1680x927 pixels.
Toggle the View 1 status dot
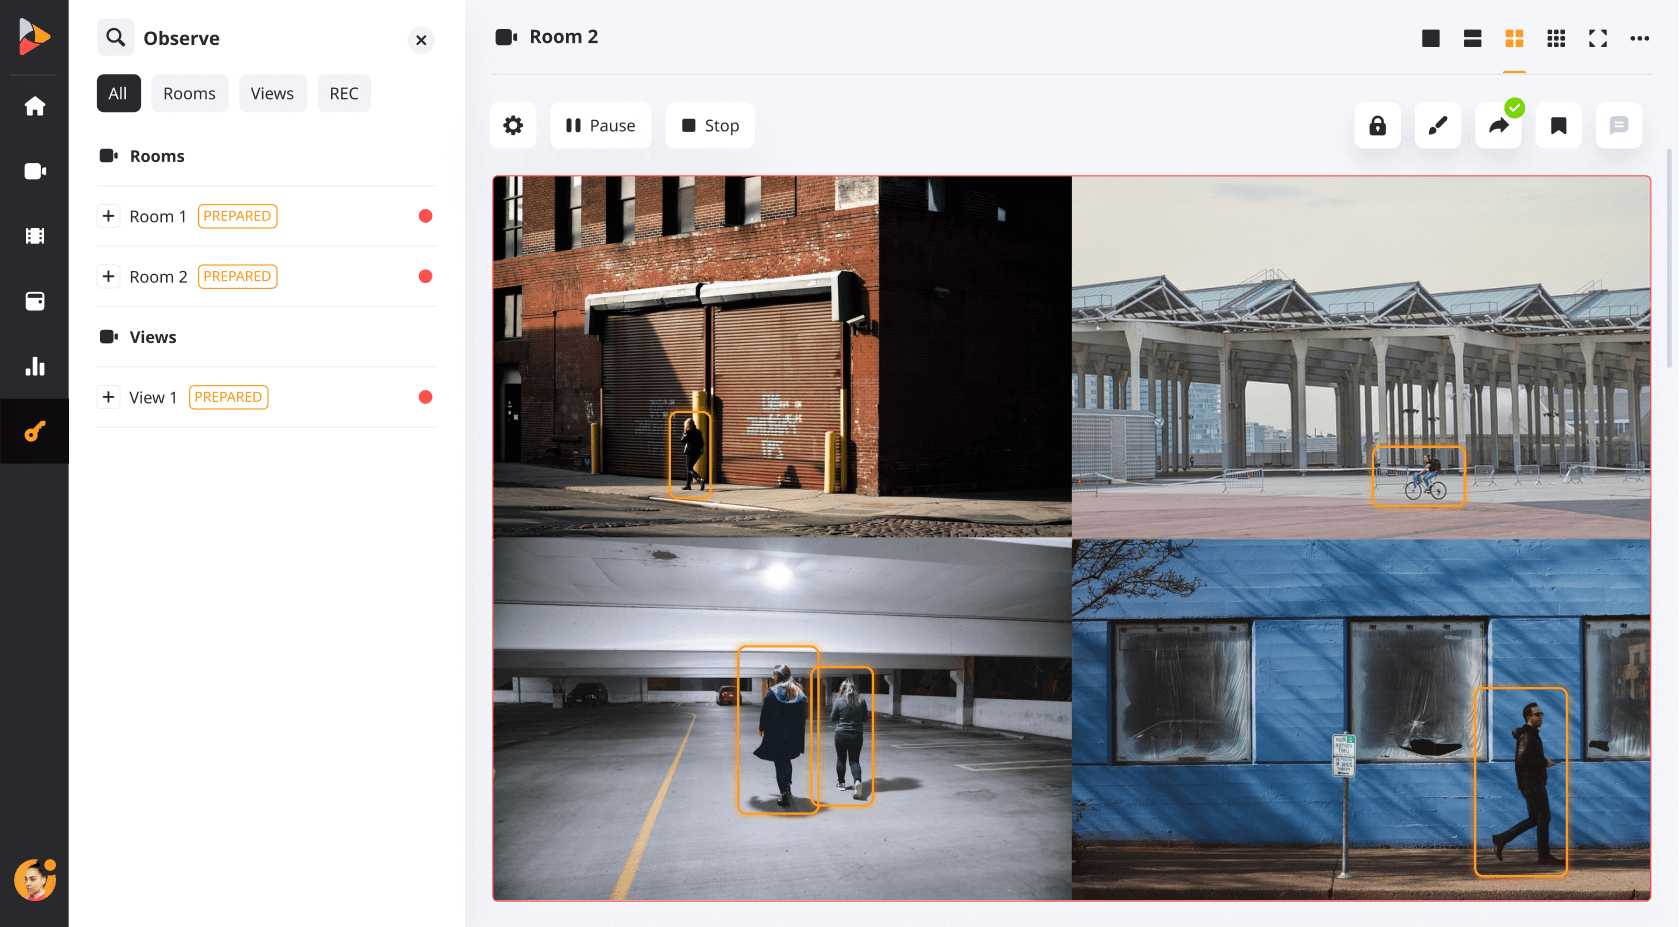[426, 397]
